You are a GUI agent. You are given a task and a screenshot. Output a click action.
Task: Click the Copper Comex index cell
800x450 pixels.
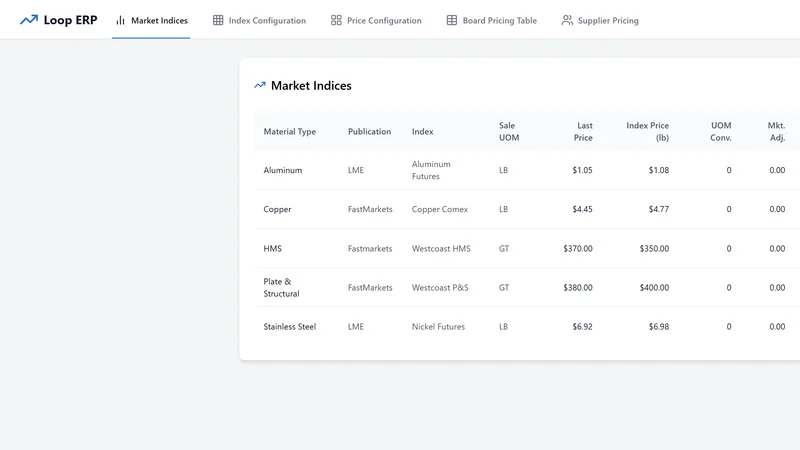click(440, 209)
